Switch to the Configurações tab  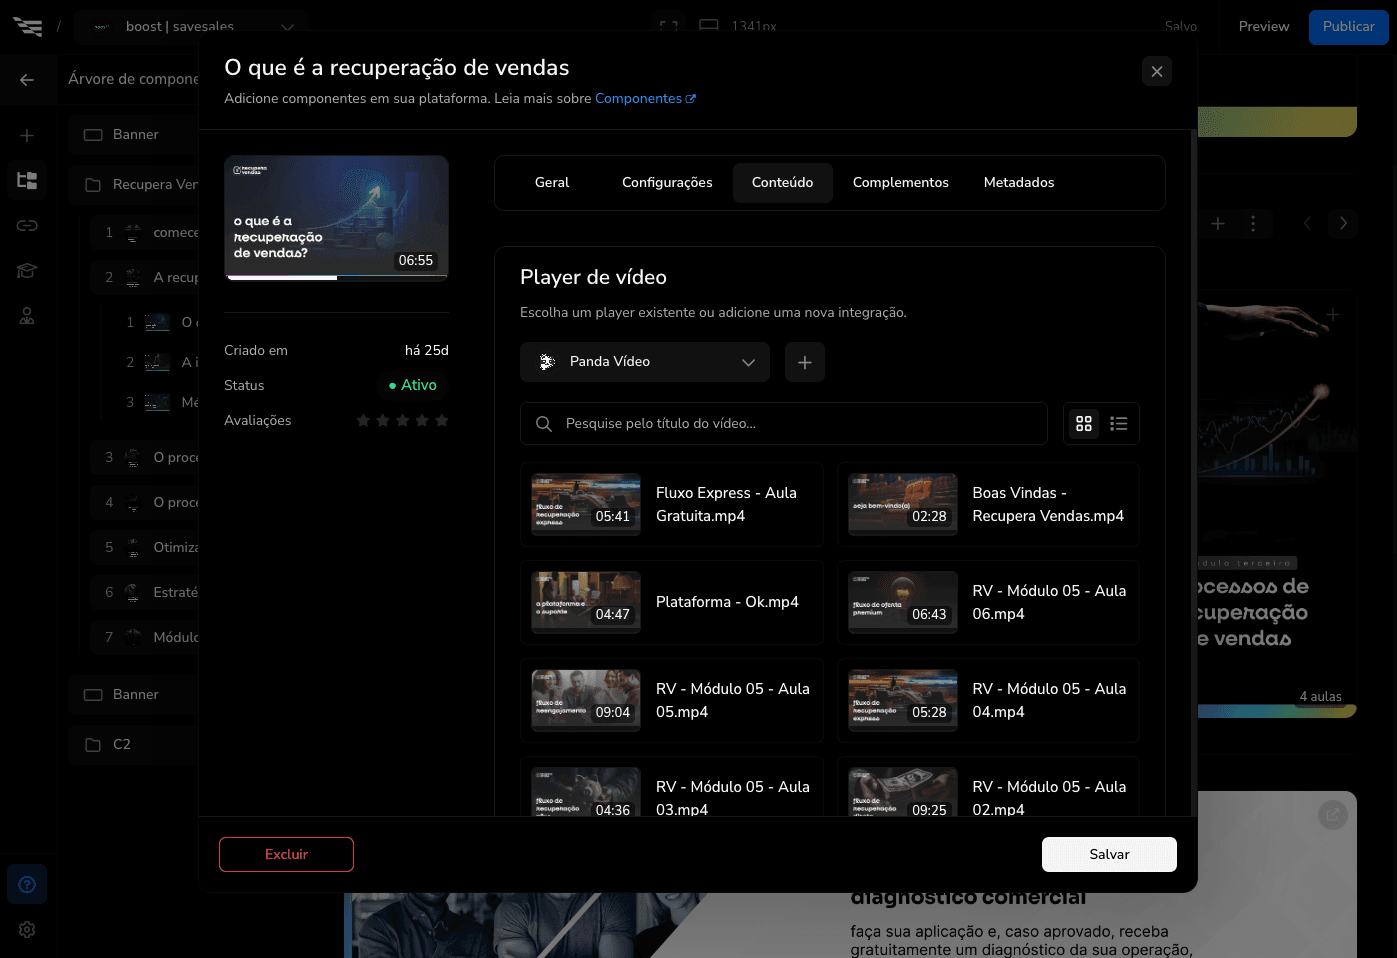667,183
